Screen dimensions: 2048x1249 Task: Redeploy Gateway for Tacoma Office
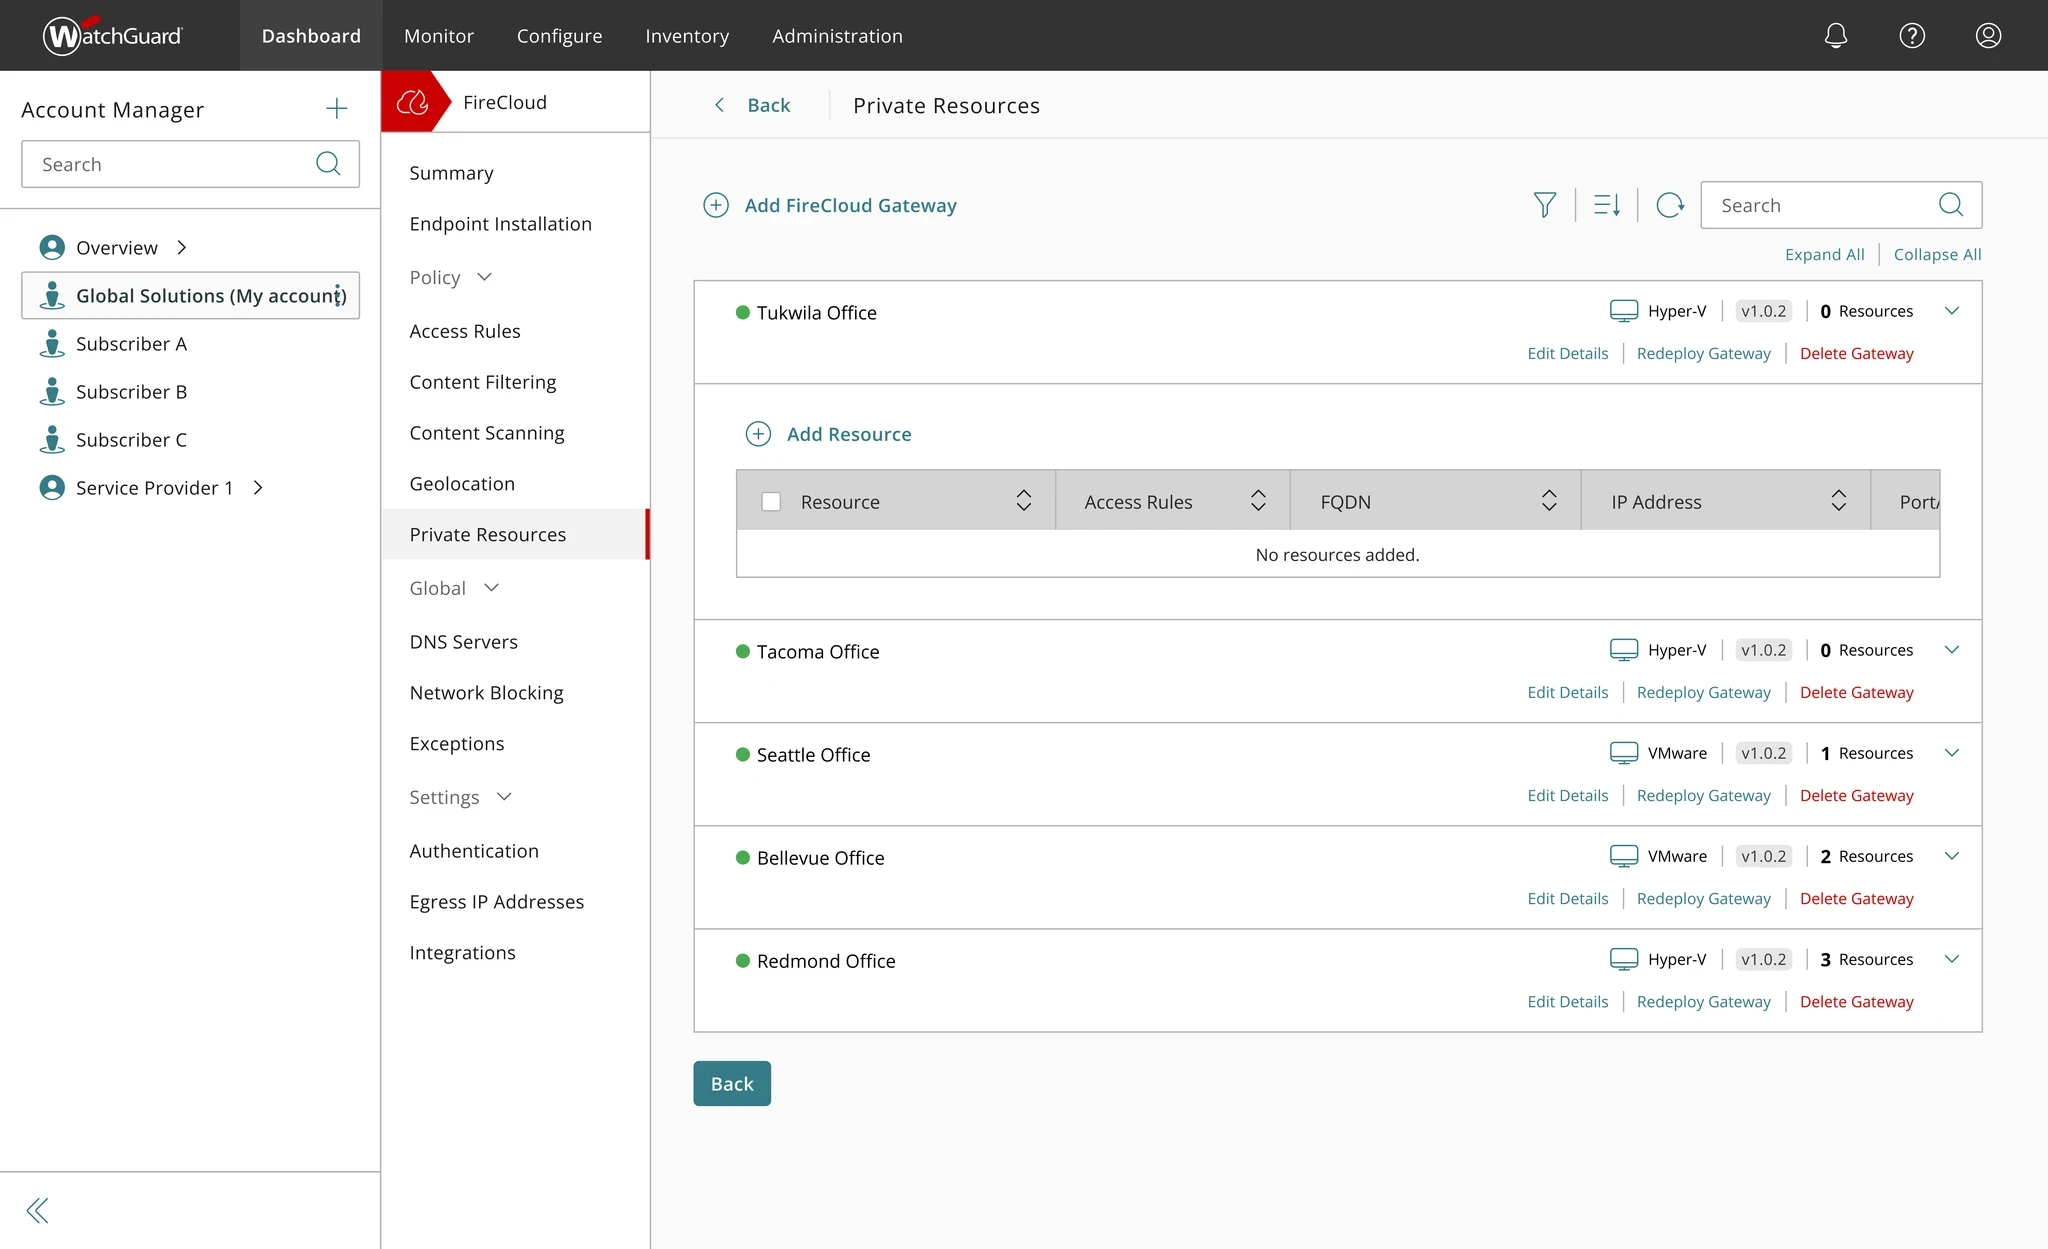[x=1703, y=692]
